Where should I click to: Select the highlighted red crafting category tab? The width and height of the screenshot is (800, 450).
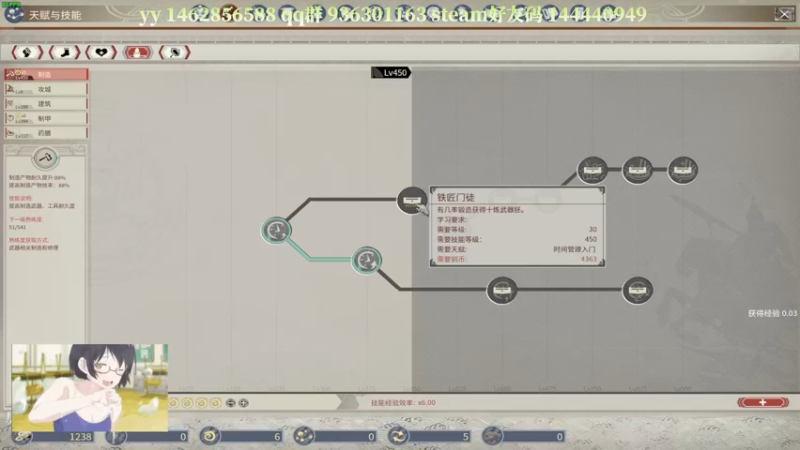[x=138, y=52]
